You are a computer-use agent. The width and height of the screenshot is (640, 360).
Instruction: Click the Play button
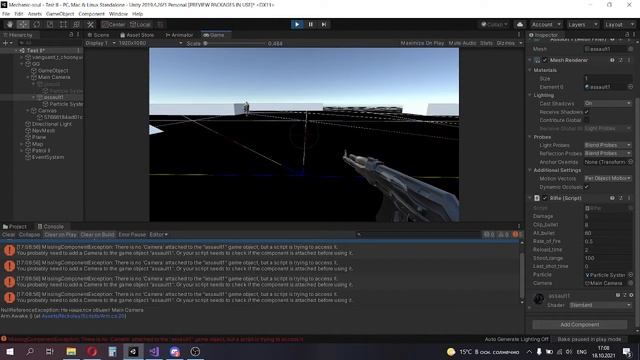coord(297,24)
